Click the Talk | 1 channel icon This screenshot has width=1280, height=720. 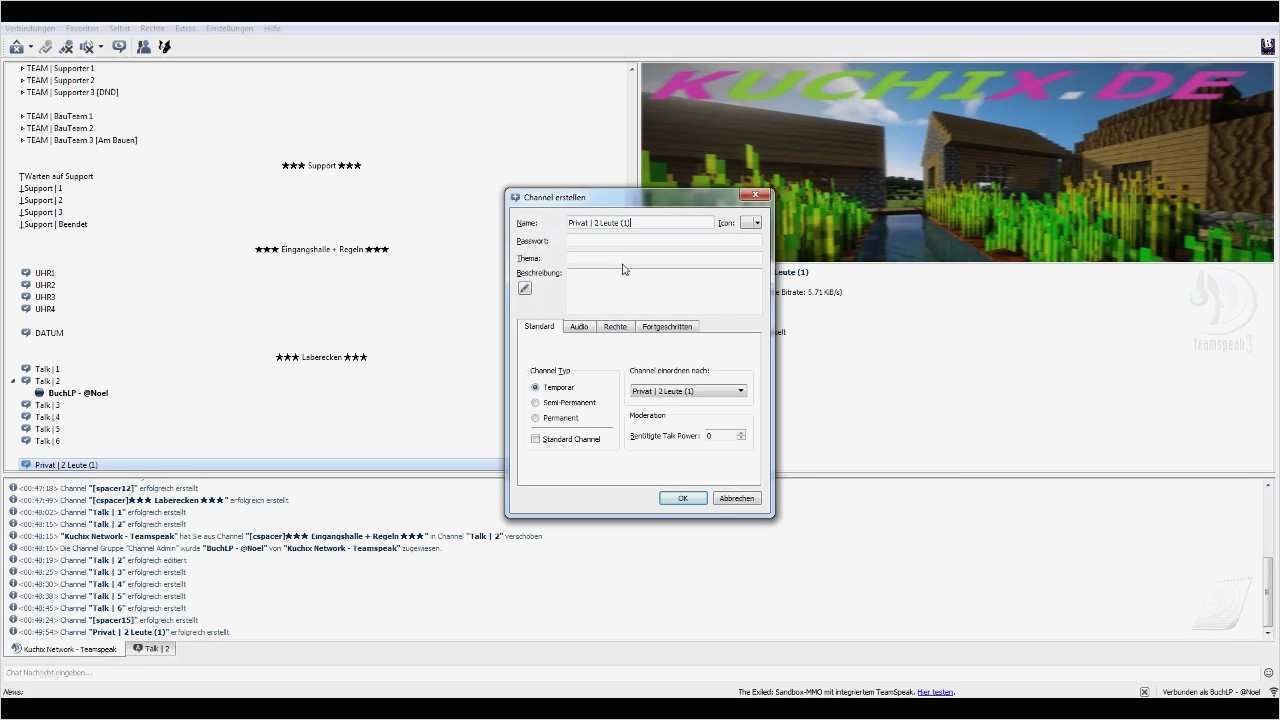pos(26,369)
